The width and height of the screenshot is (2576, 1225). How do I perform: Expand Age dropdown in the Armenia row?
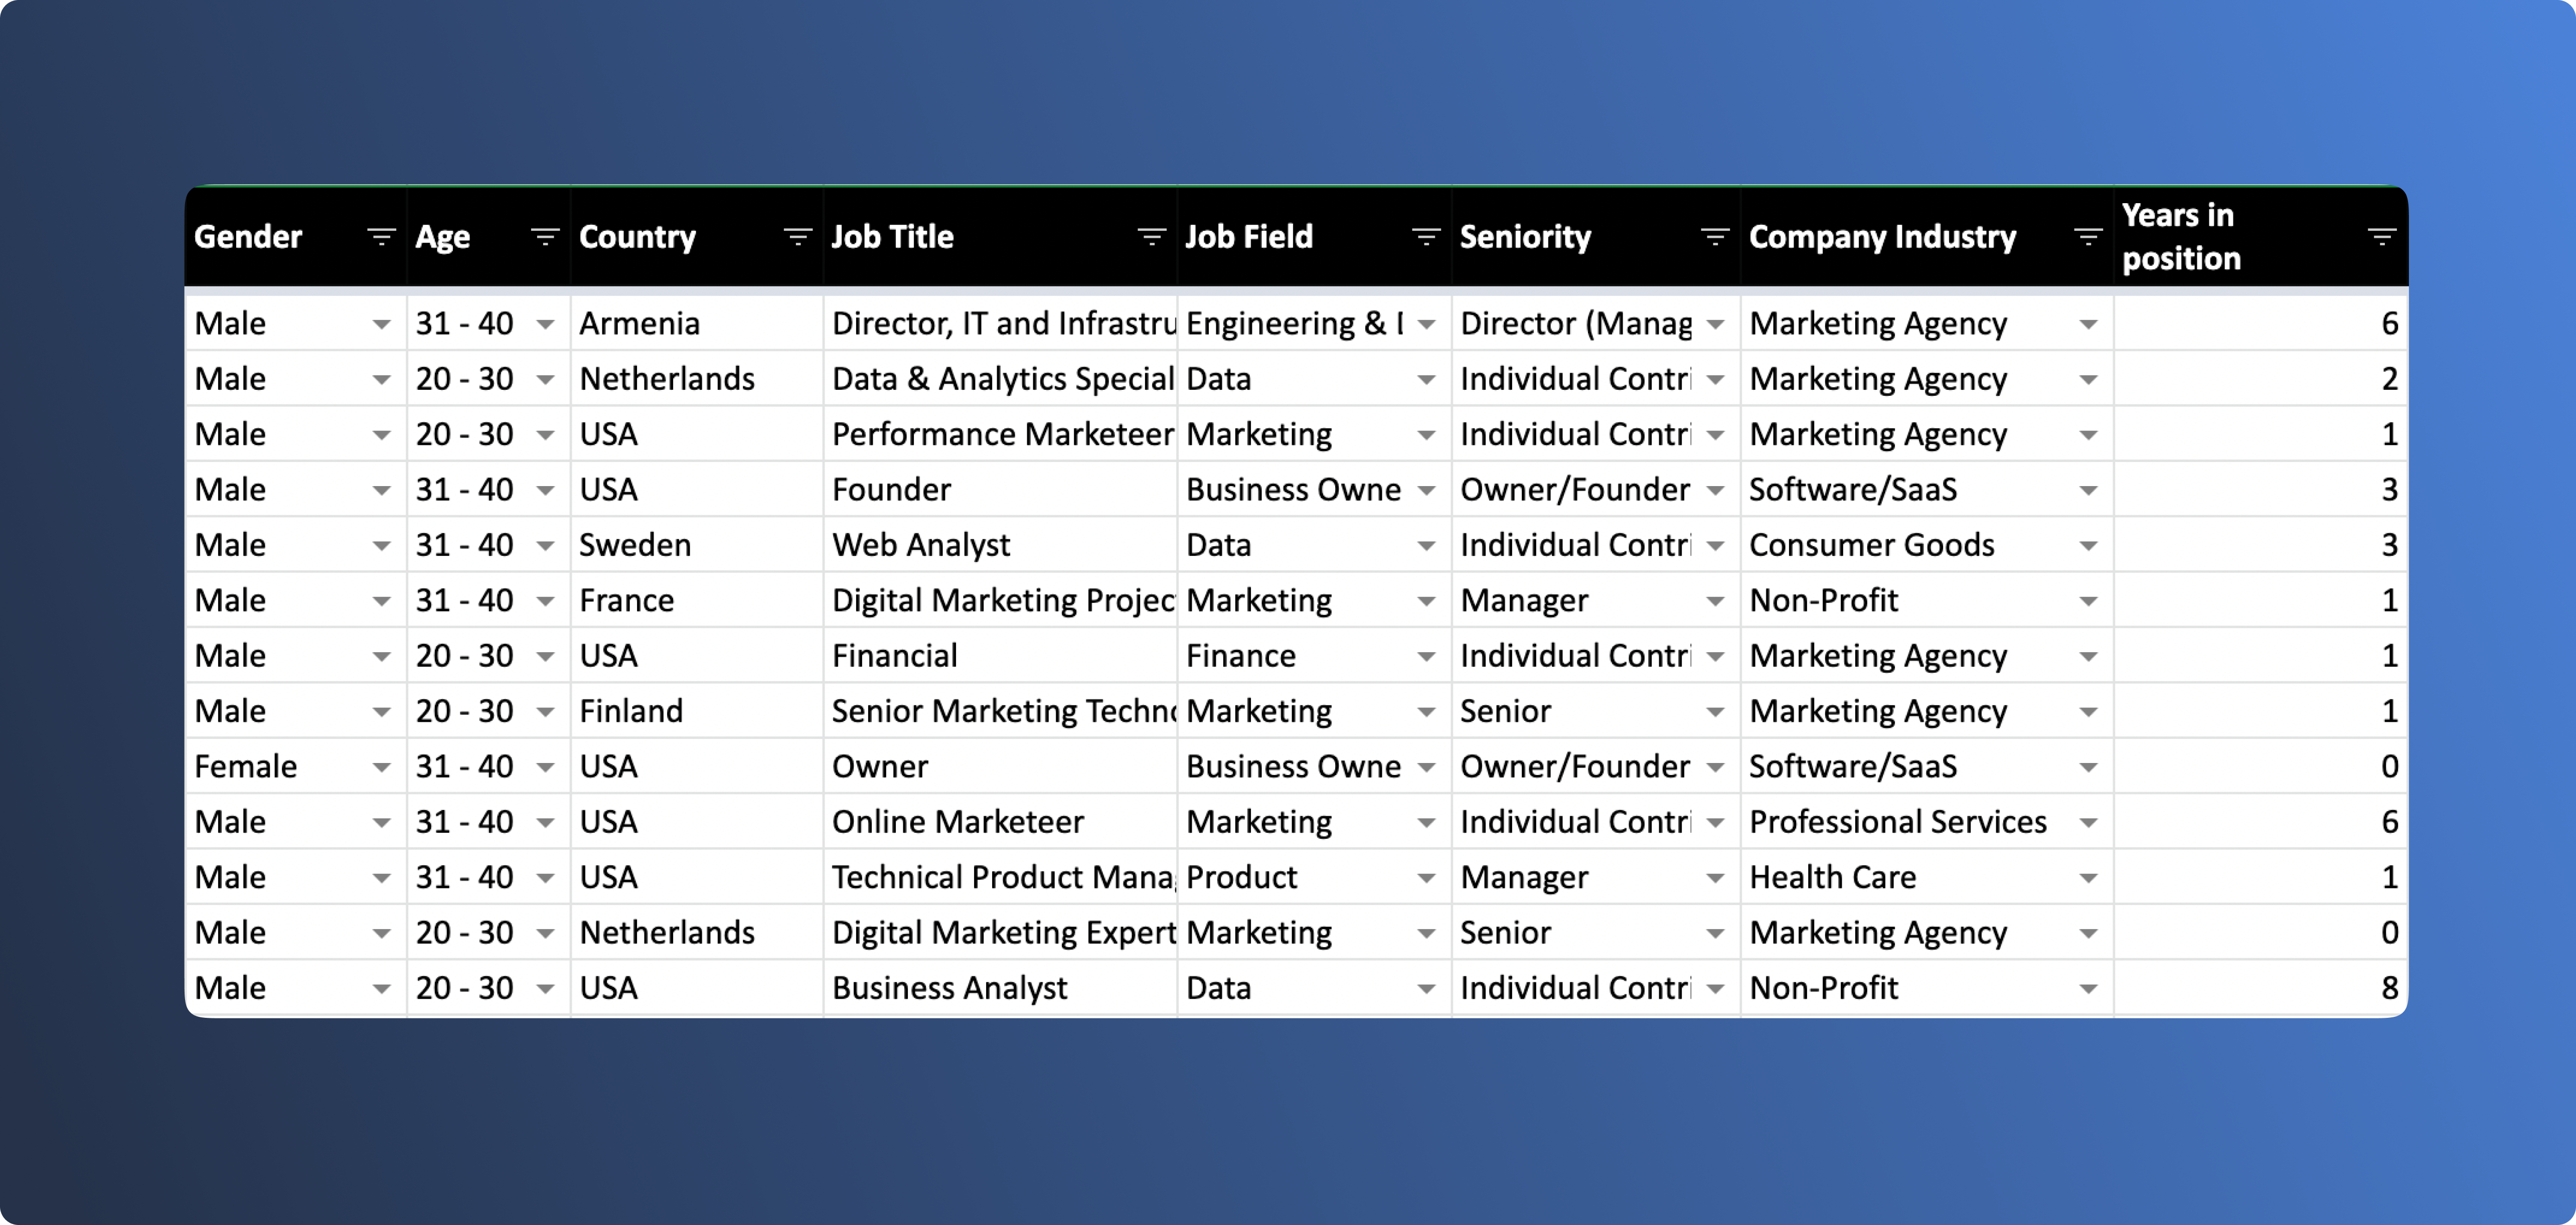545,325
